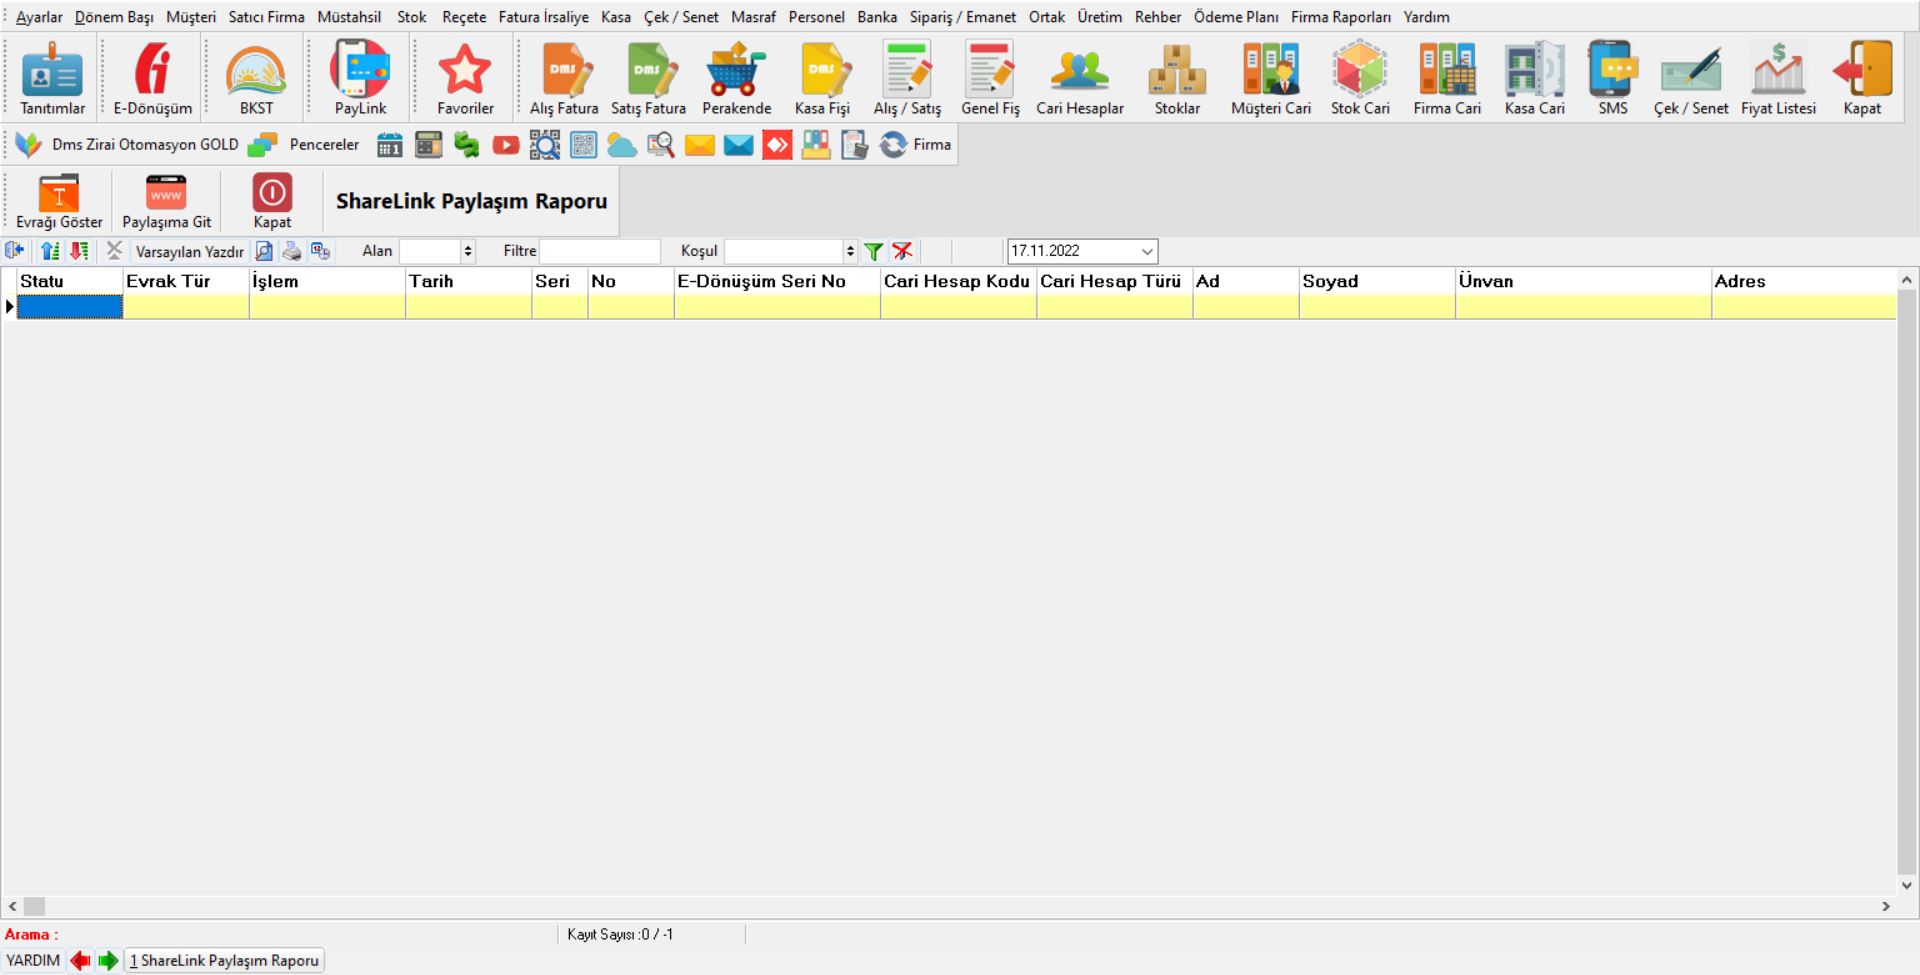Click the YouTube video icon
1920x975 pixels.
coord(506,146)
